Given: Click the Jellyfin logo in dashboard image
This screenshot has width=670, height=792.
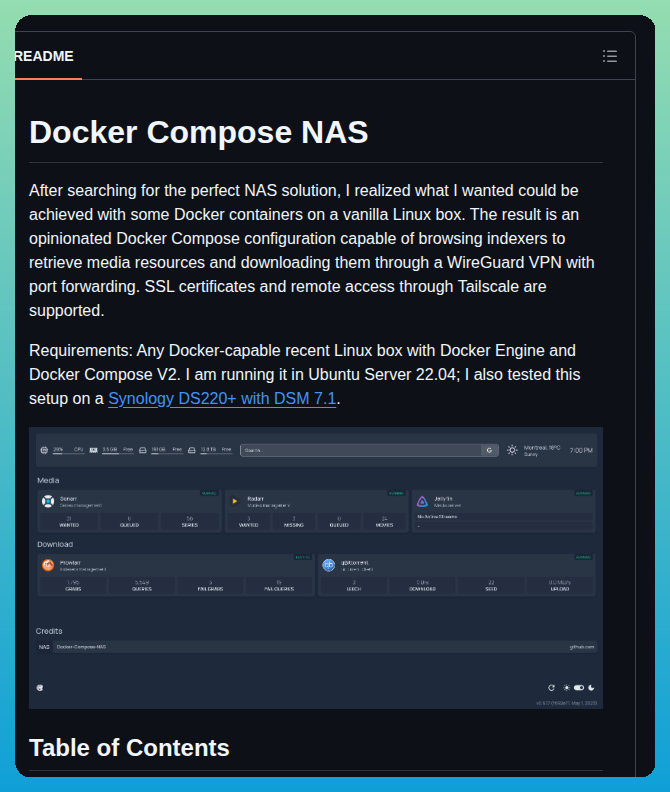Looking at the screenshot, I should [x=422, y=501].
